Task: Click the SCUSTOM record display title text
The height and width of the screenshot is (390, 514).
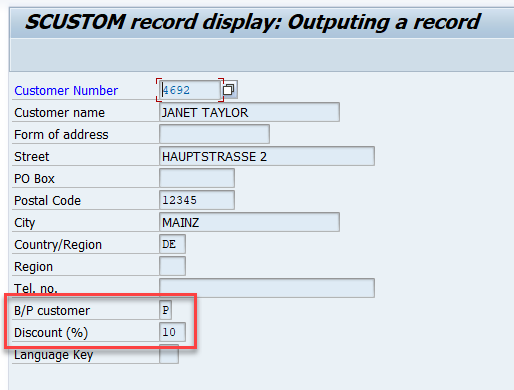Action: 253,22
